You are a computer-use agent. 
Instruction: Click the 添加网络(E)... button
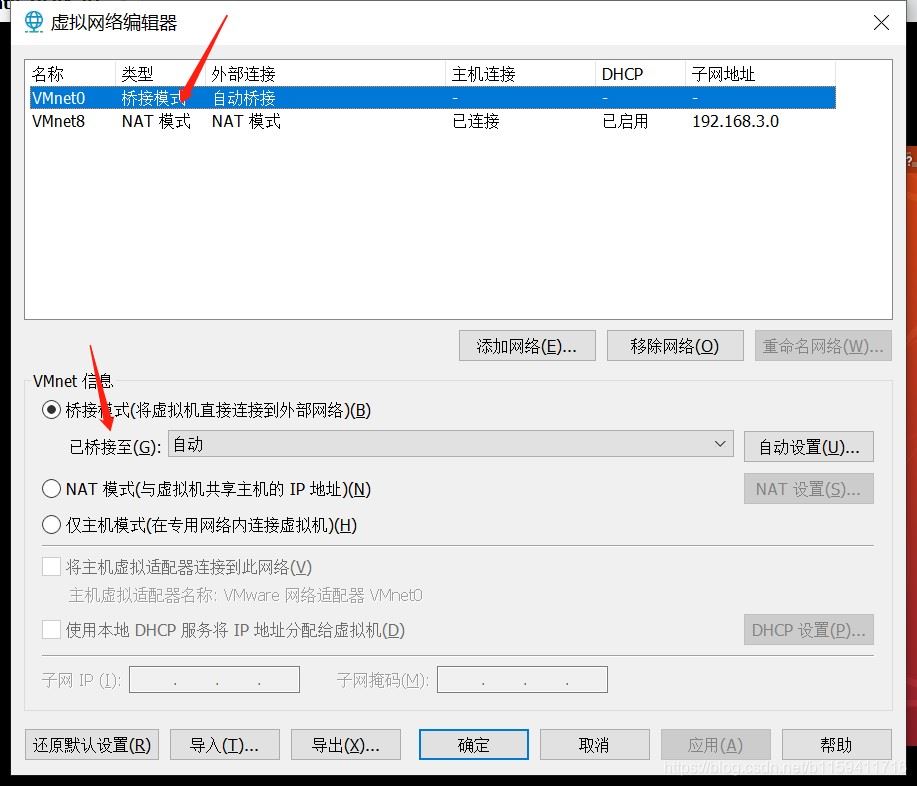coord(527,346)
